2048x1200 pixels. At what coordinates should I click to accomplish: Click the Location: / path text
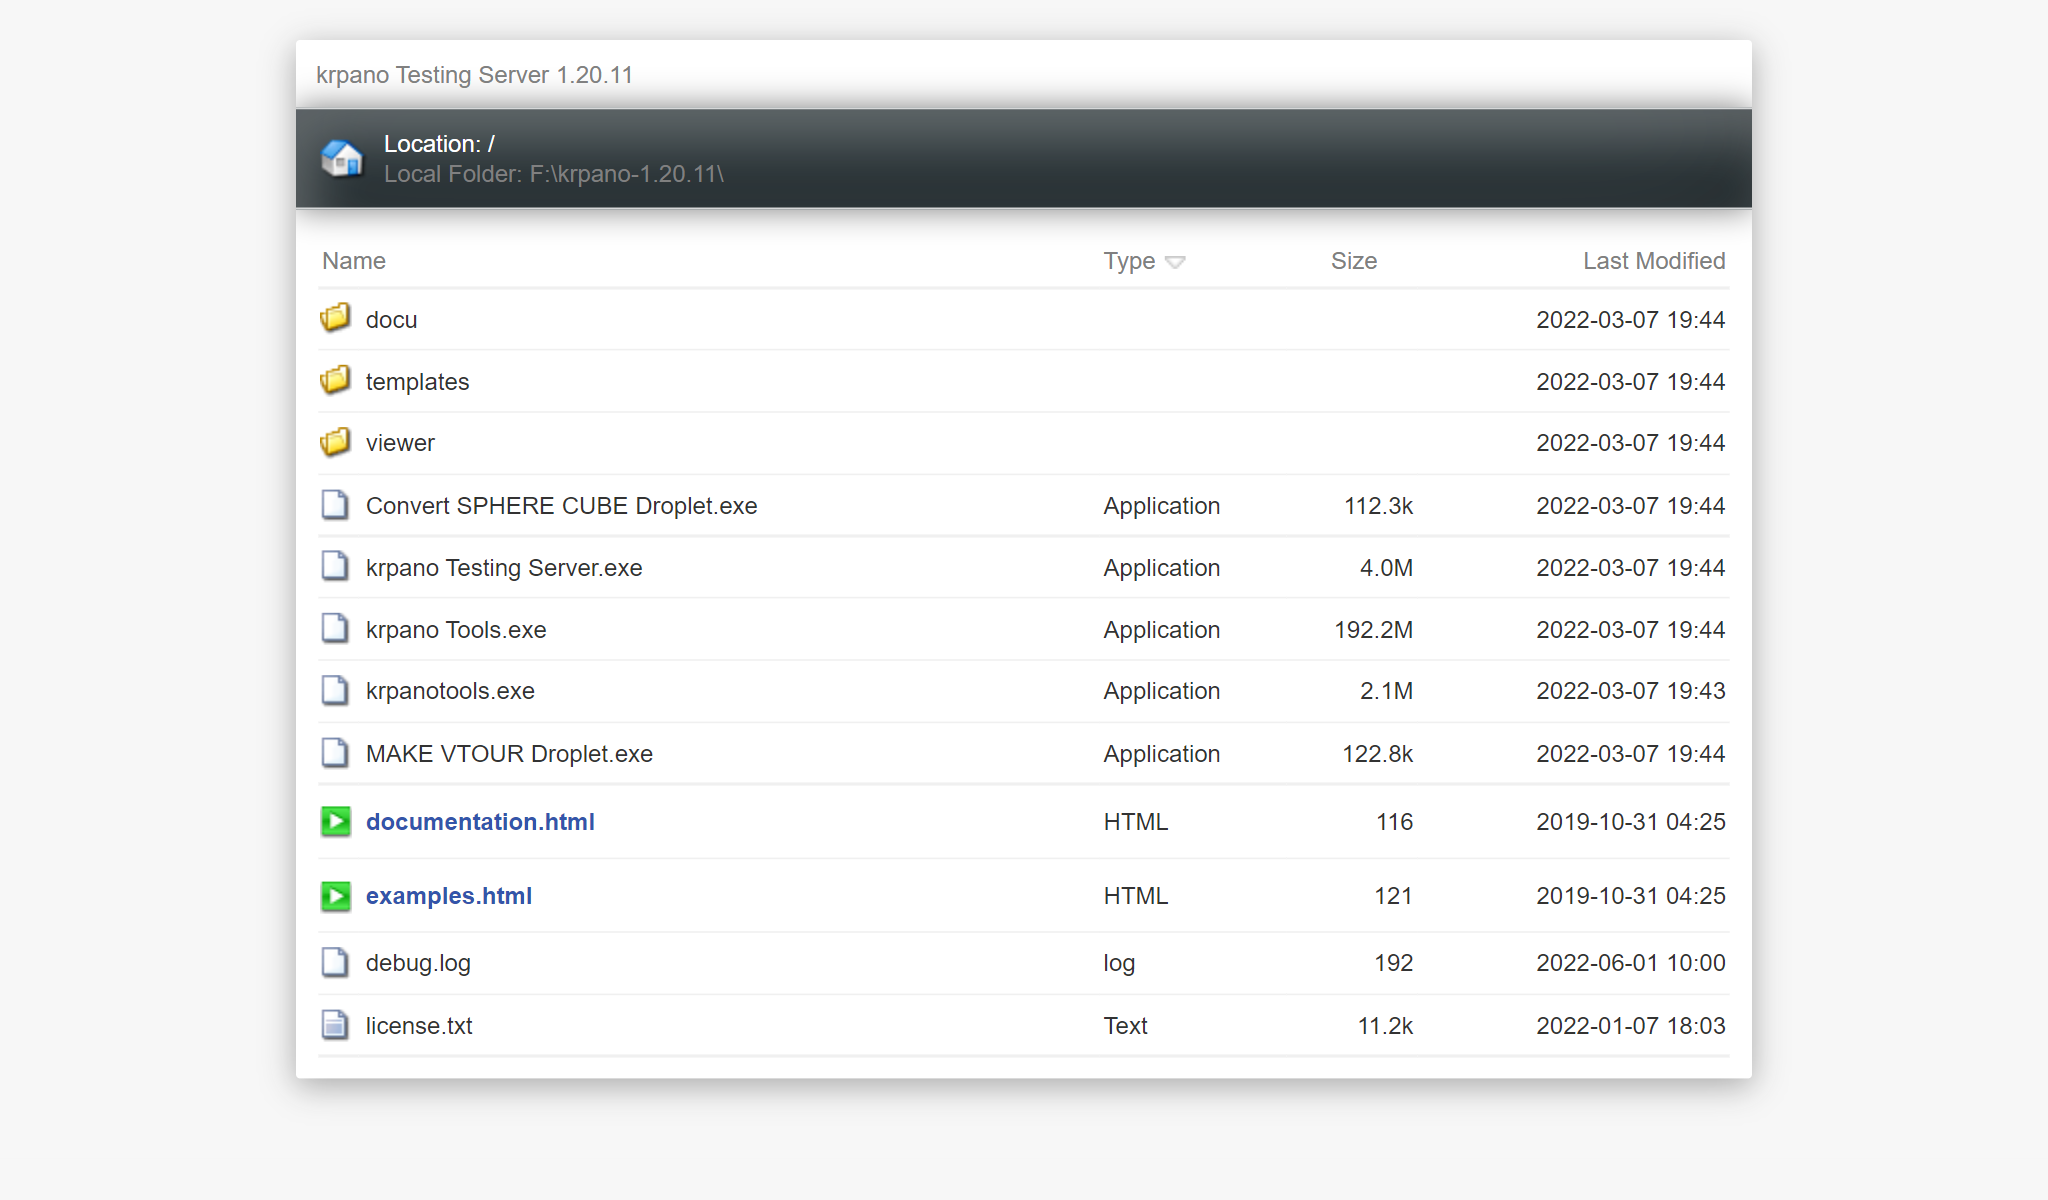(439, 144)
